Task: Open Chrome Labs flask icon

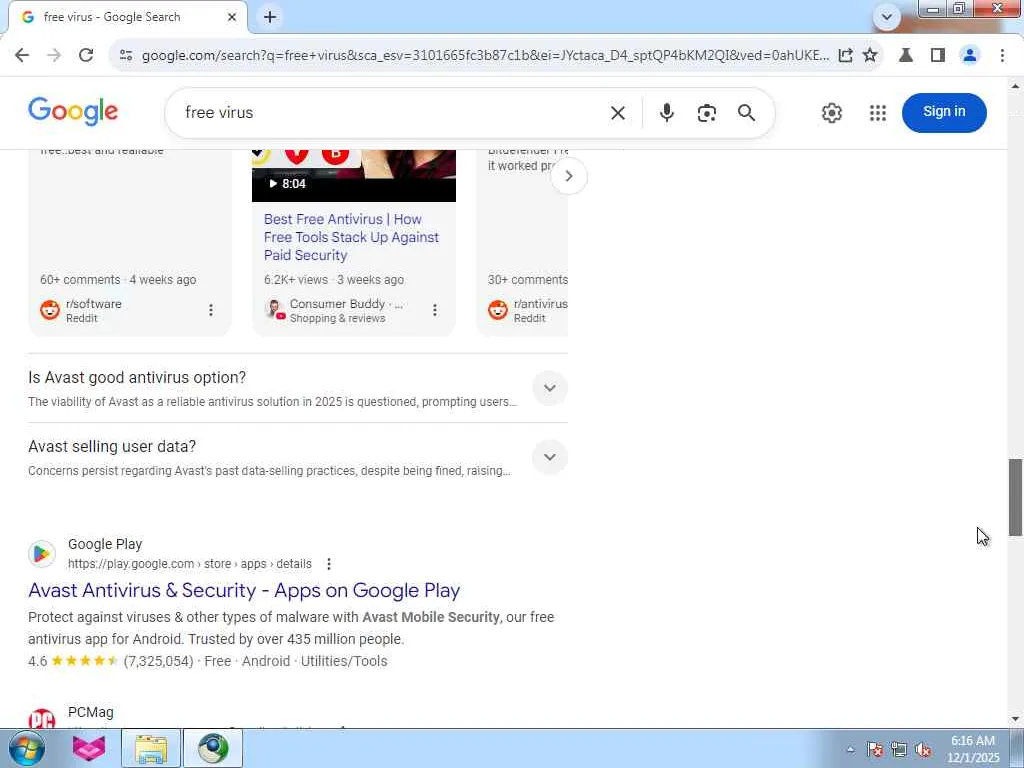Action: 905,56
